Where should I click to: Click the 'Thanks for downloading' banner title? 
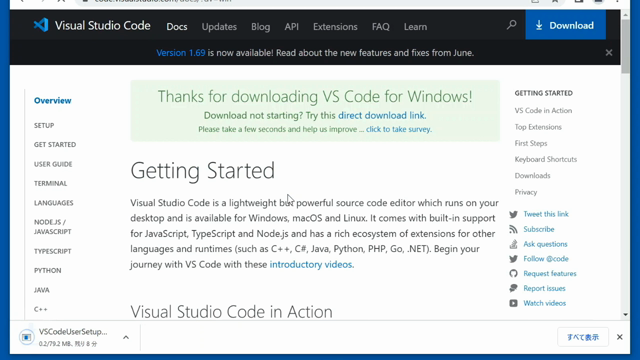(x=315, y=97)
